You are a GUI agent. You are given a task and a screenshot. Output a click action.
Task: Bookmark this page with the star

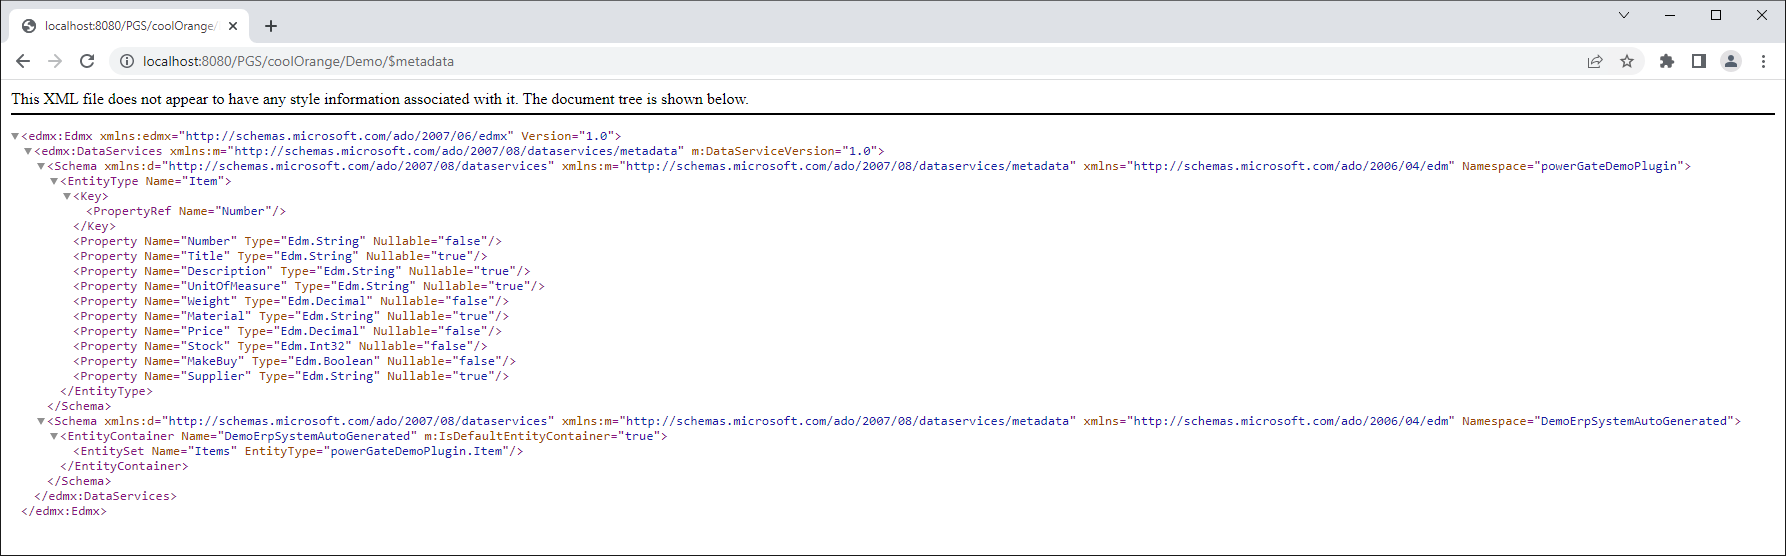[1627, 61]
